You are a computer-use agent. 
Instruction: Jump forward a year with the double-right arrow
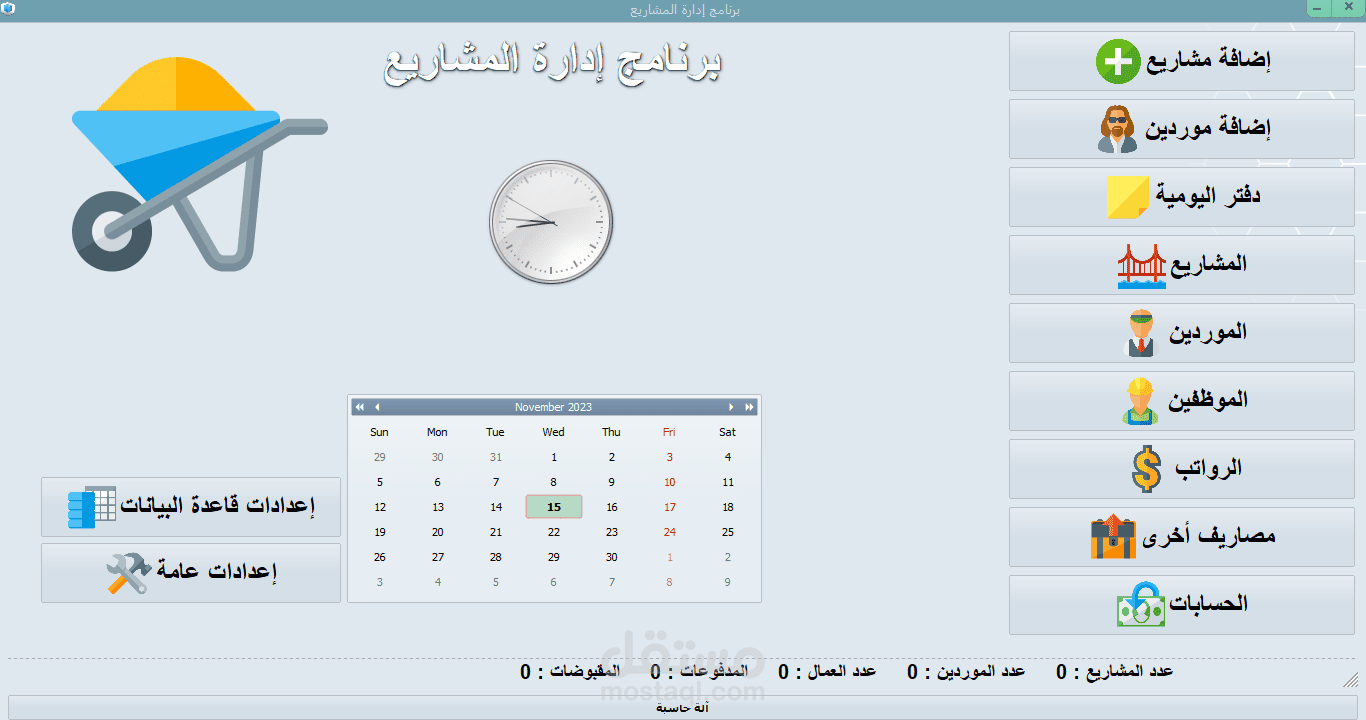(x=748, y=407)
